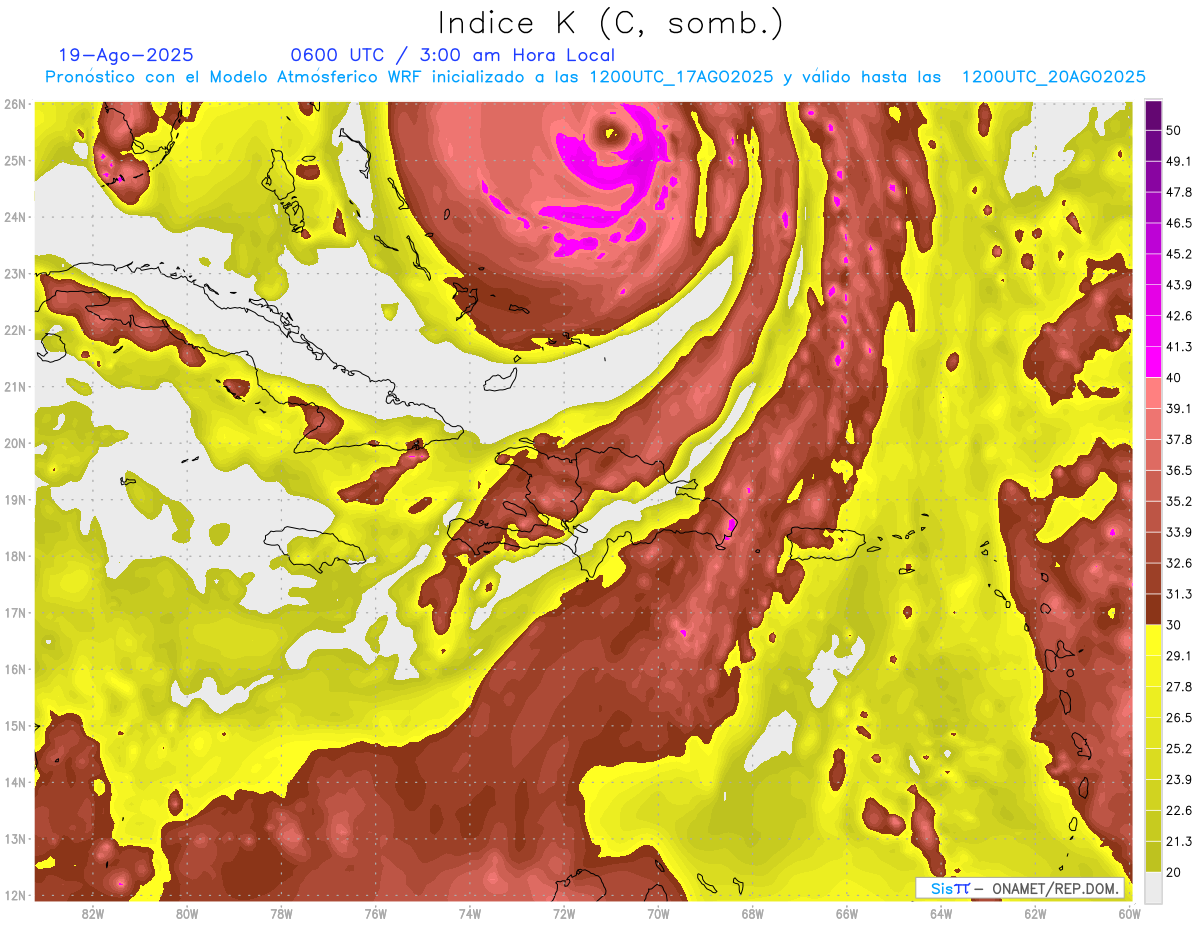Viewport: 1200px width, 927px height.
Task: Click the colorbar value '20'
Action: click(x=1173, y=872)
